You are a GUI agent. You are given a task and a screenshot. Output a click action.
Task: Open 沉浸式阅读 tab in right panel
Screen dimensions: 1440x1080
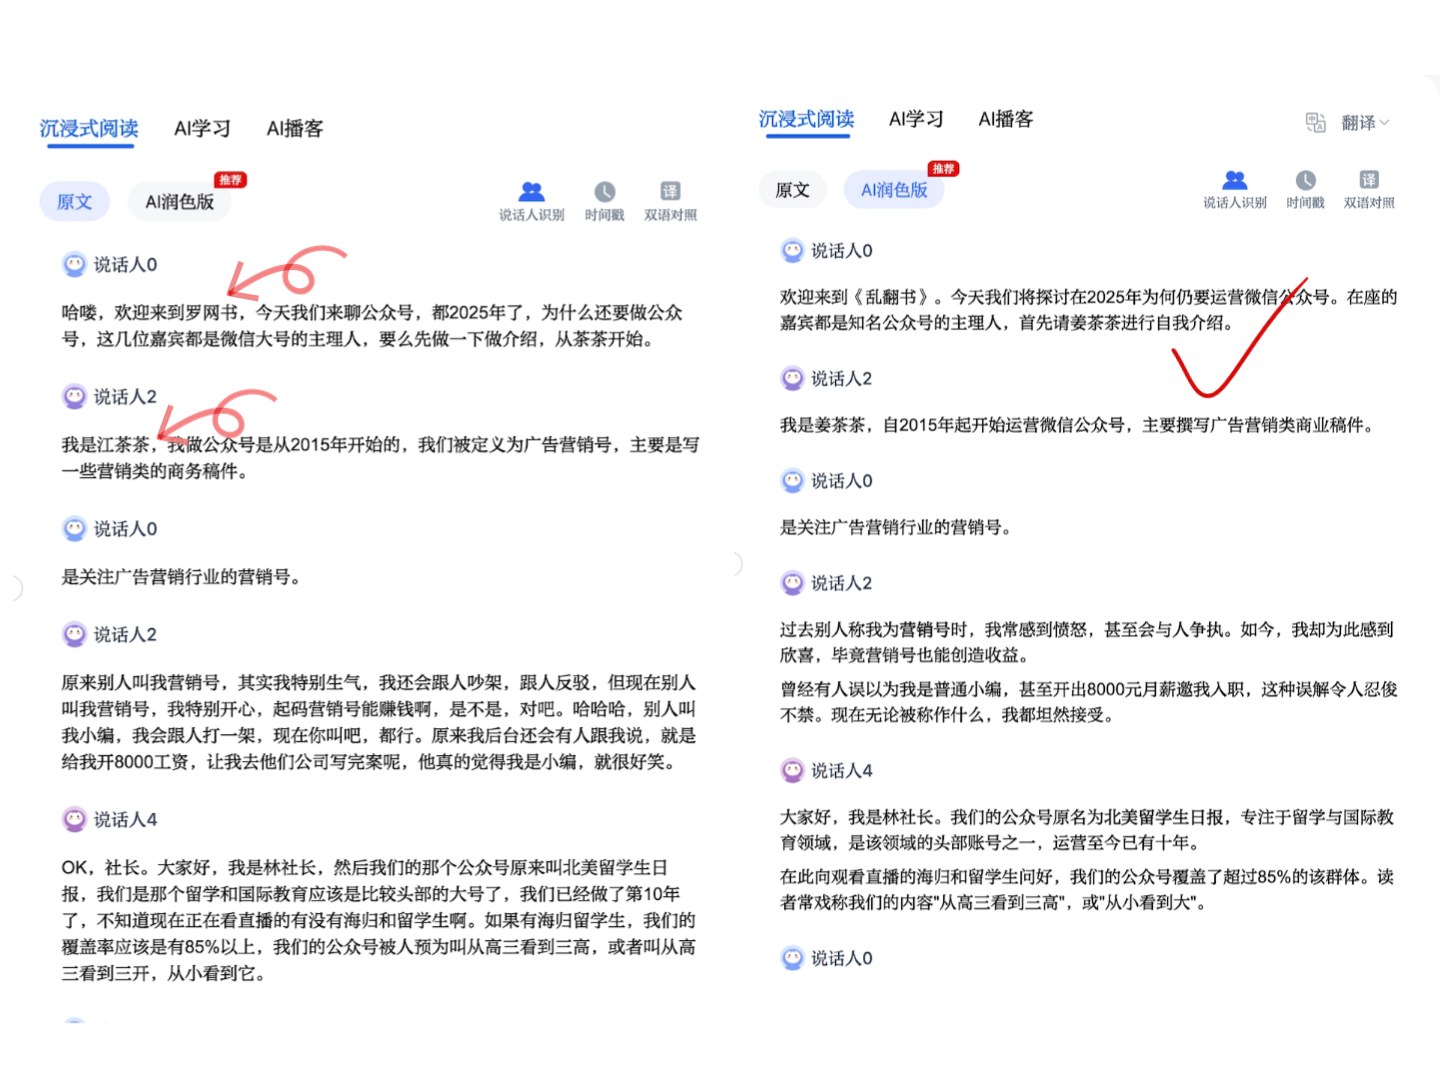tap(807, 119)
